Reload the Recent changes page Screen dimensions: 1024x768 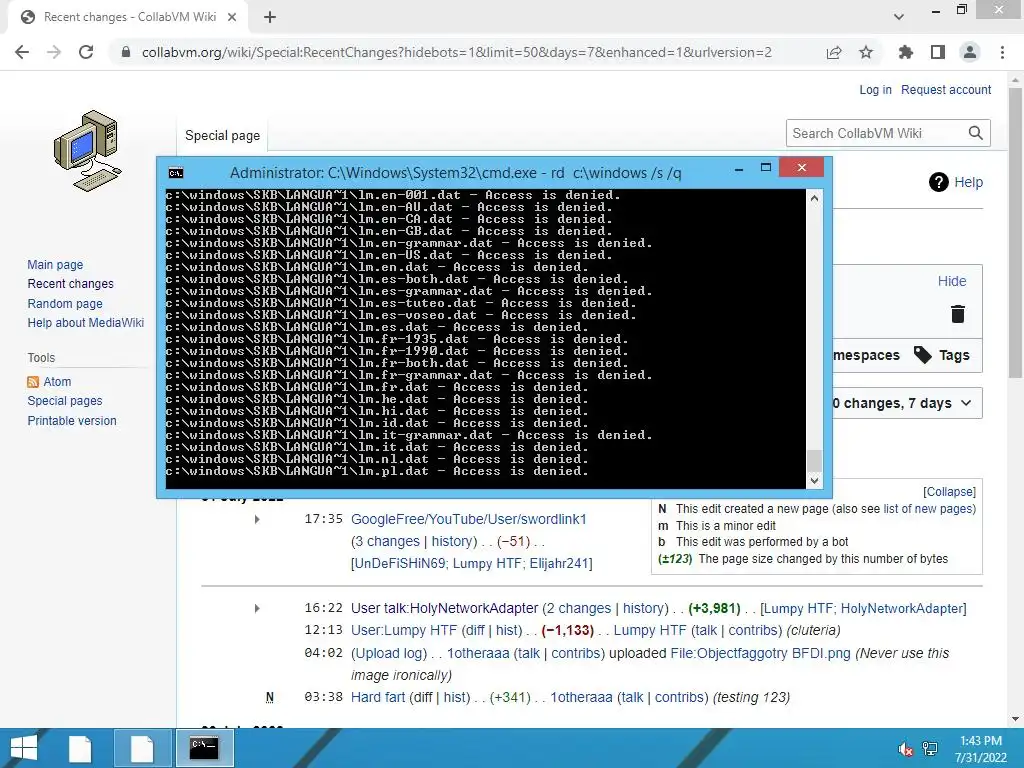pos(86,52)
